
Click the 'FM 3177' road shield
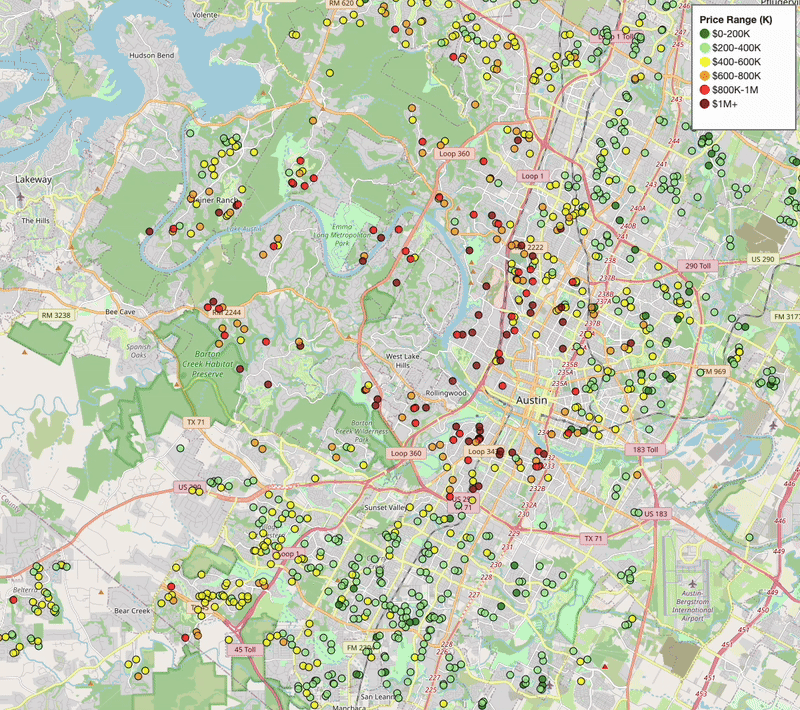click(x=786, y=317)
